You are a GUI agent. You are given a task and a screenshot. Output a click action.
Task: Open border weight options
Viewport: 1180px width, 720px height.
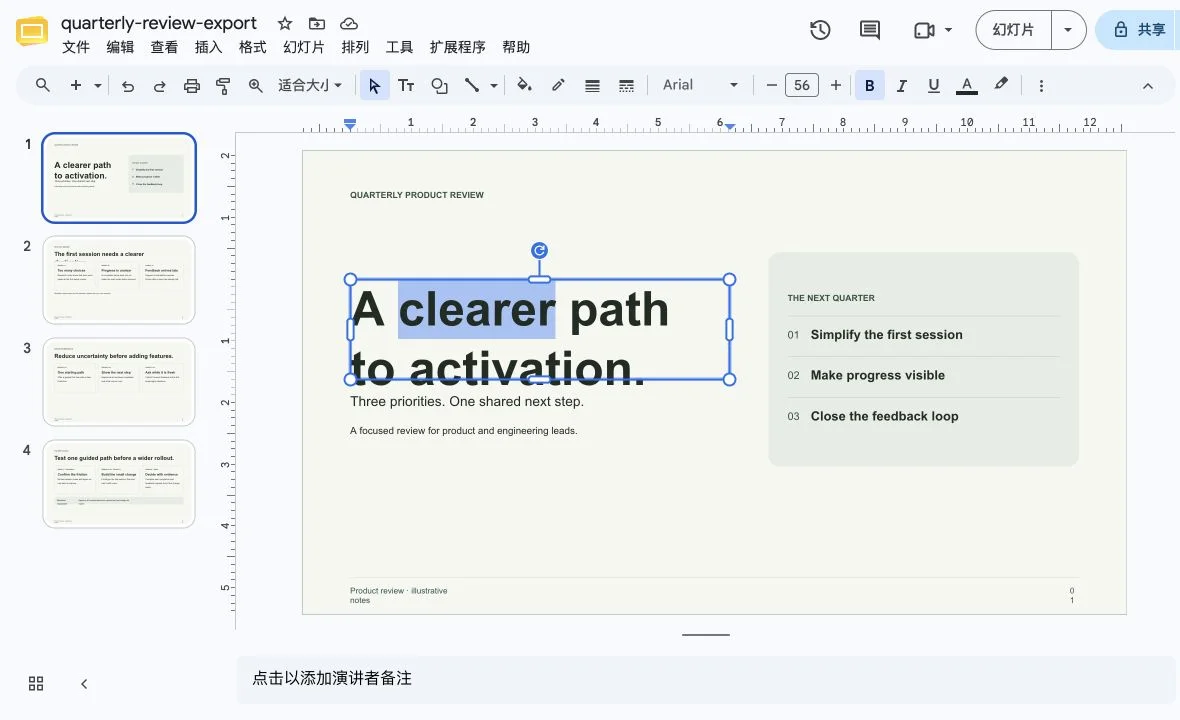(592, 86)
